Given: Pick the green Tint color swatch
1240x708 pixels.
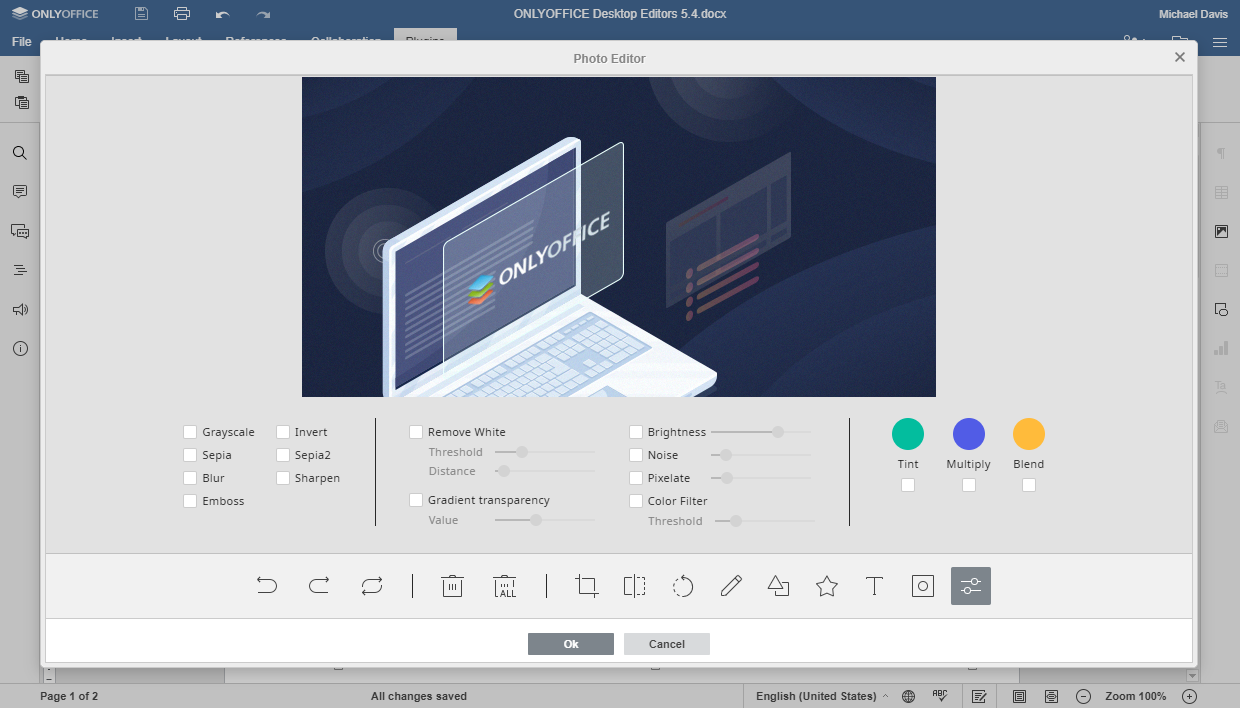Looking at the screenshot, I should pyautogui.click(x=908, y=434).
